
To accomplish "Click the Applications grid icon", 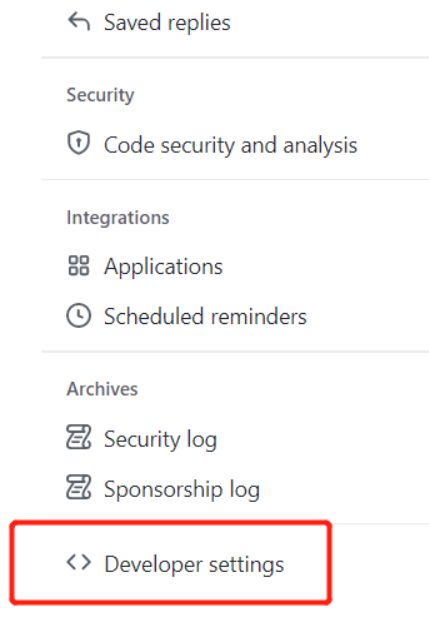I will pos(79,265).
